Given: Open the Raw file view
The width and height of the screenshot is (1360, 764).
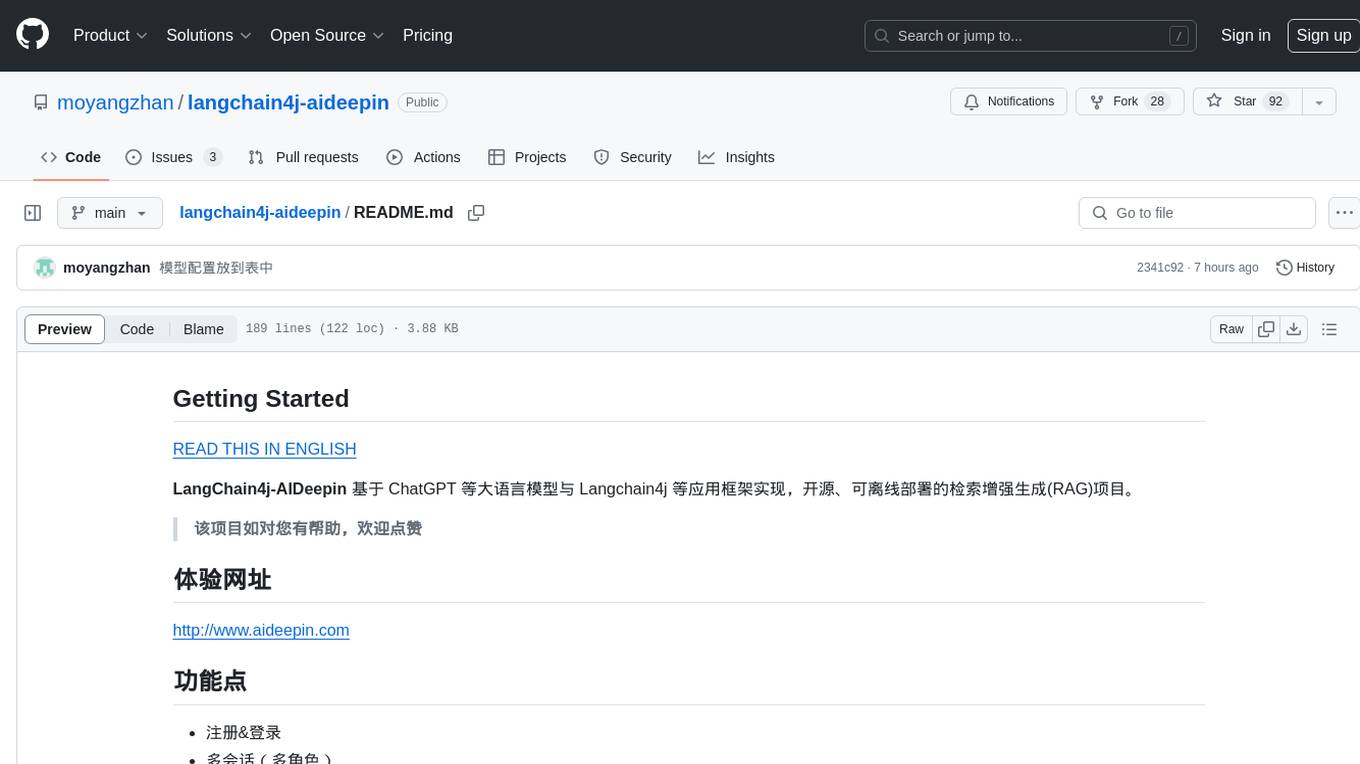Looking at the screenshot, I should point(1231,329).
